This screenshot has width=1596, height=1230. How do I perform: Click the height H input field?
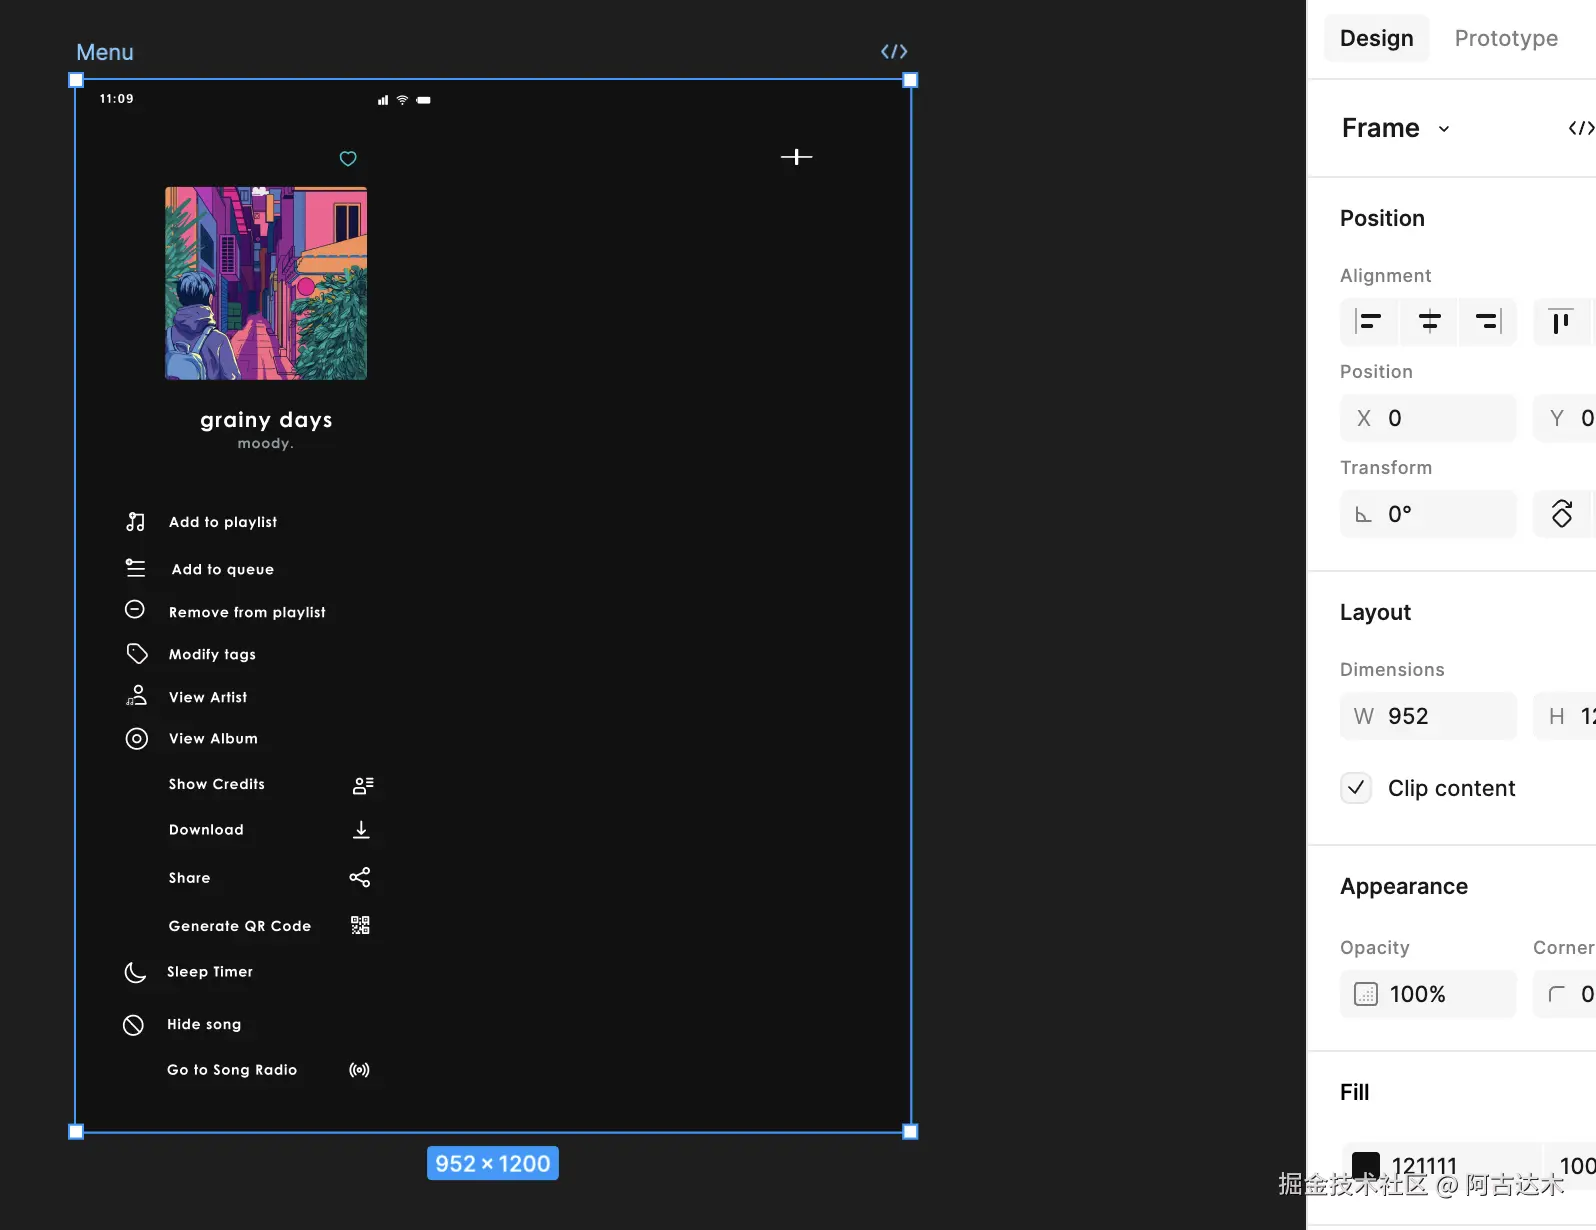[1565, 716]
